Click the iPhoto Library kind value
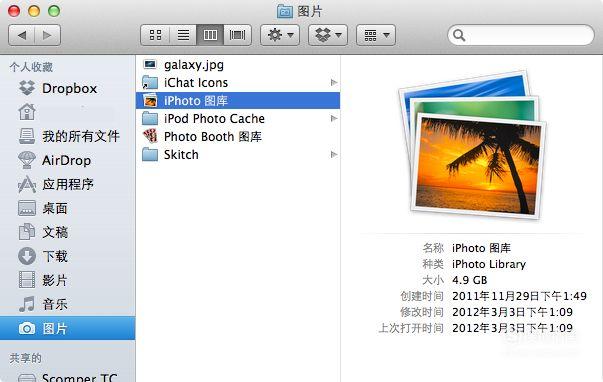The width and height of the screenshot is (603, 382). [489, 264]
